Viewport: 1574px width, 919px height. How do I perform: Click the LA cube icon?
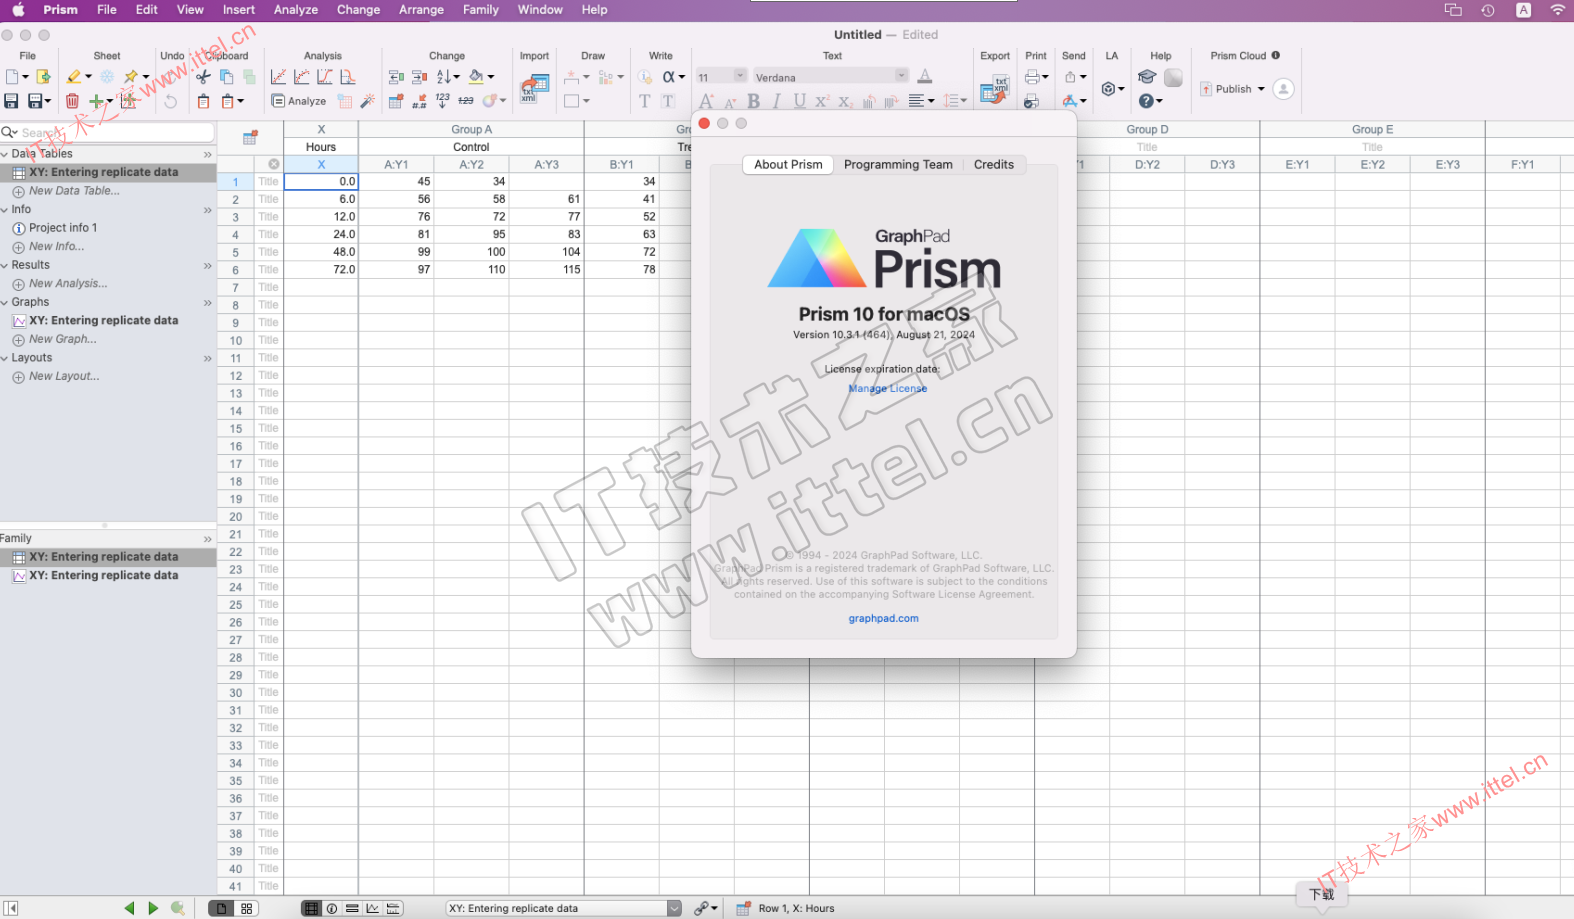[1108, 89]
